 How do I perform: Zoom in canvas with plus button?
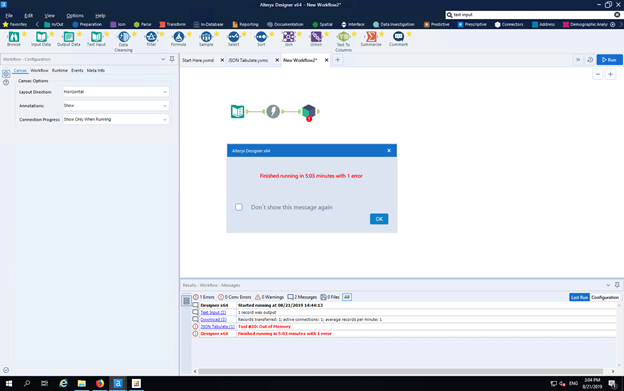610,74
